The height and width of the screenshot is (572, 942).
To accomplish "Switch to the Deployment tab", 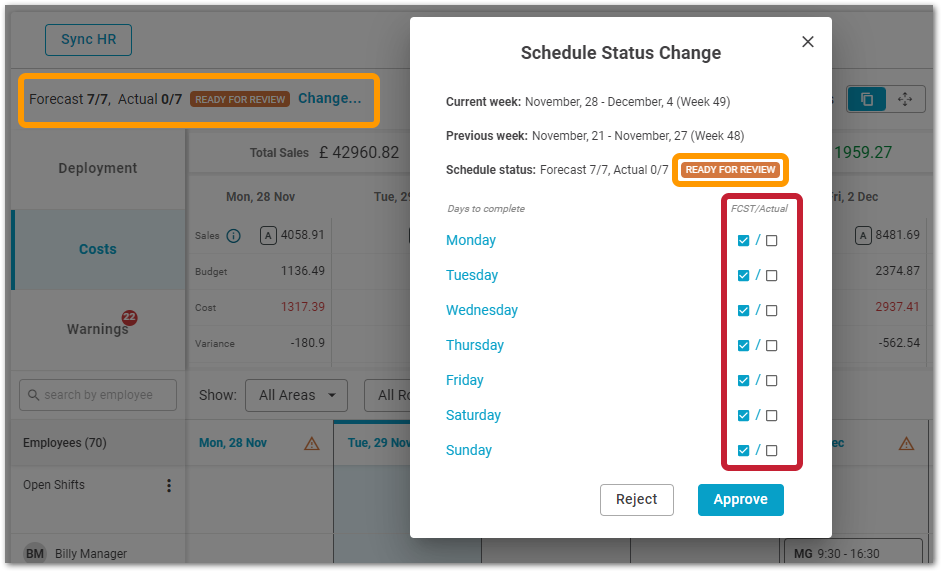I will [98, 168].
